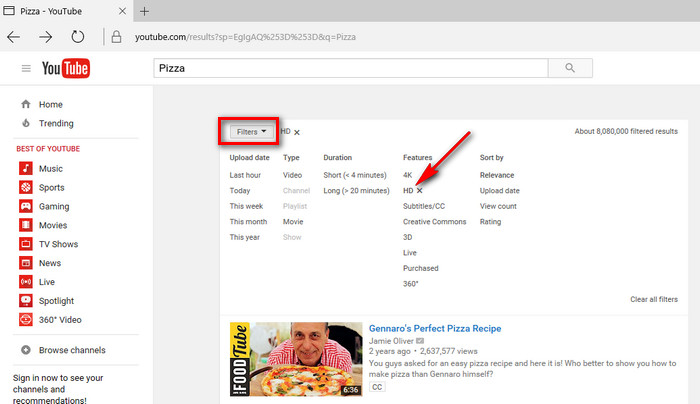Click the Browse channels plus icon
This screenshot has height=404, width=700.
click(x=26, y=350)
